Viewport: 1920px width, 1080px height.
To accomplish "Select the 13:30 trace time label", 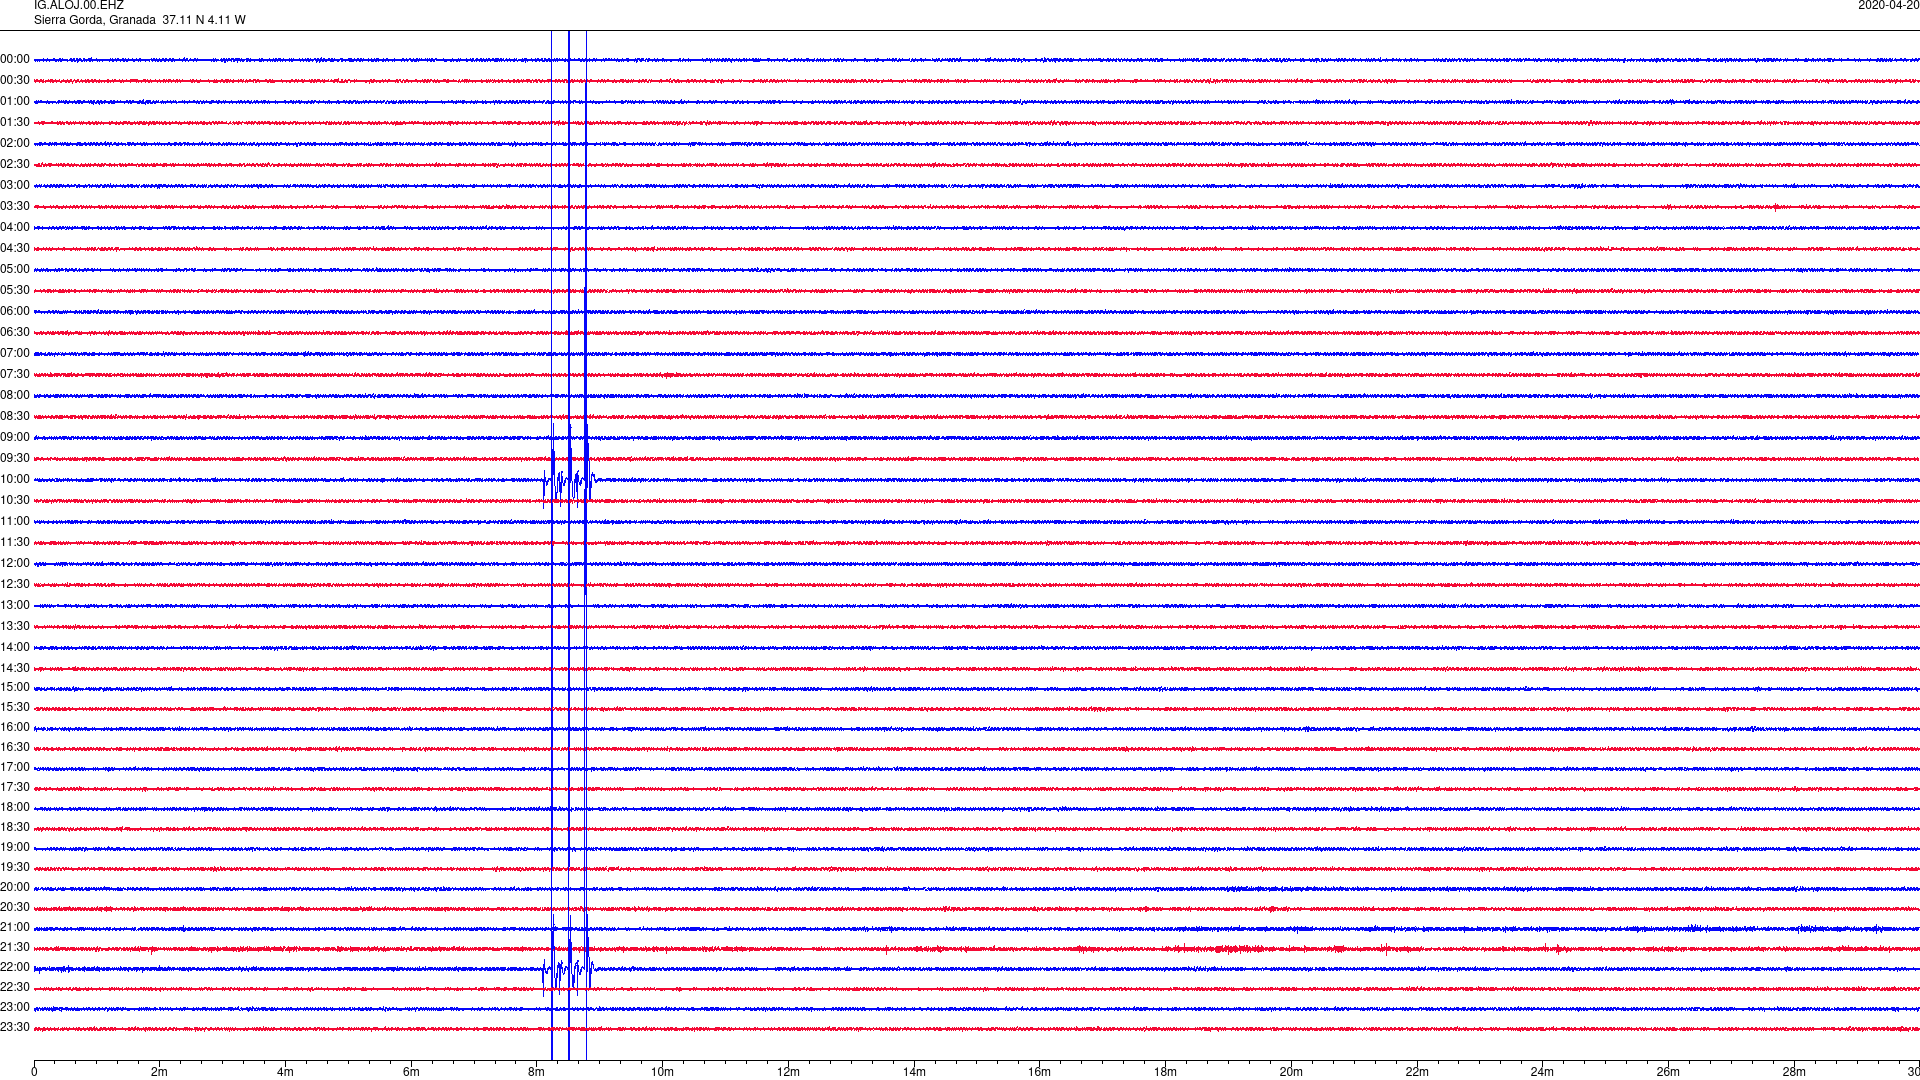I will coord(15,627).
